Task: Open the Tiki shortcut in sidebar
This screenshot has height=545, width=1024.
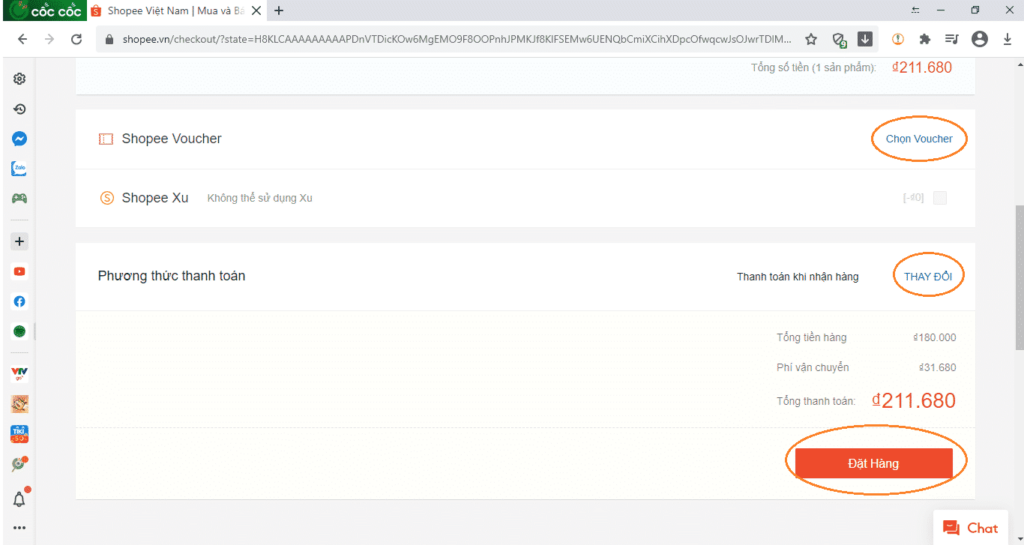Action: point(20,434)
